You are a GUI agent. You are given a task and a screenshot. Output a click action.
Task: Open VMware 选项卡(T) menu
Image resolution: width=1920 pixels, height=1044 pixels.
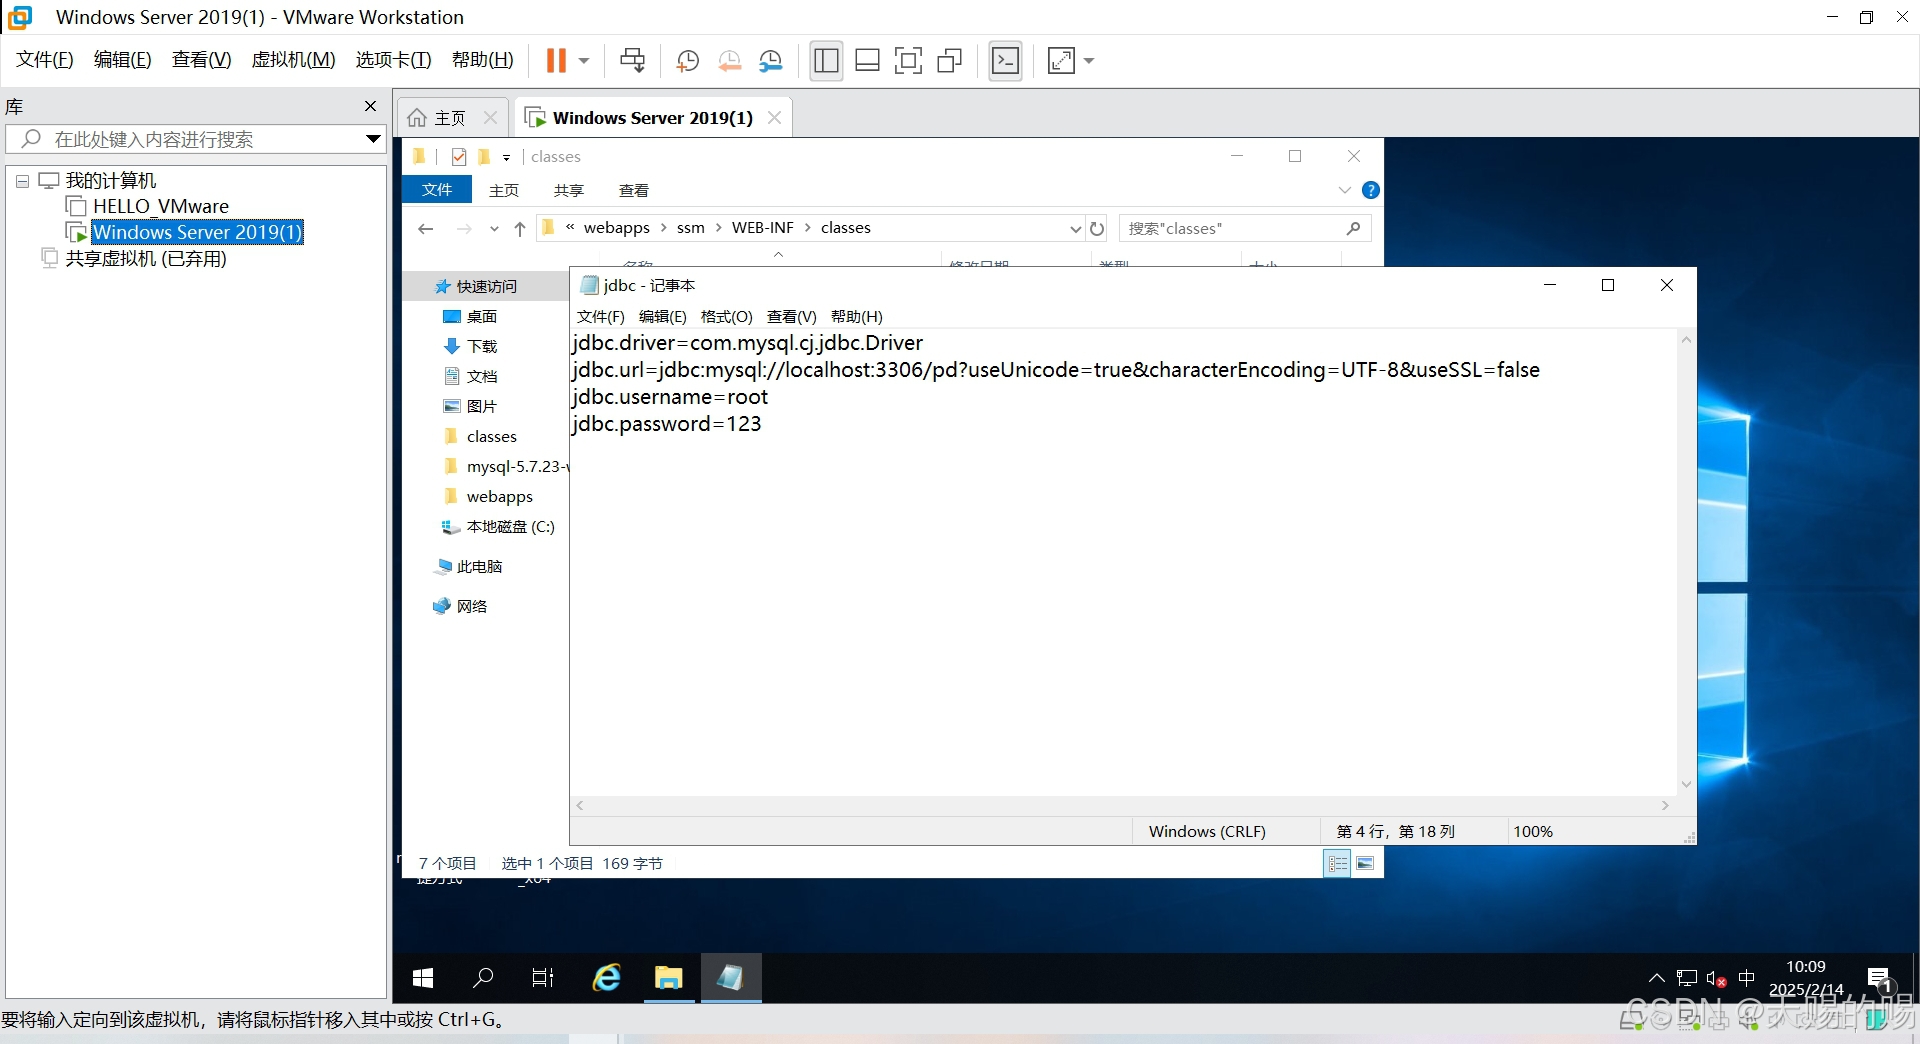click(393, 60)
